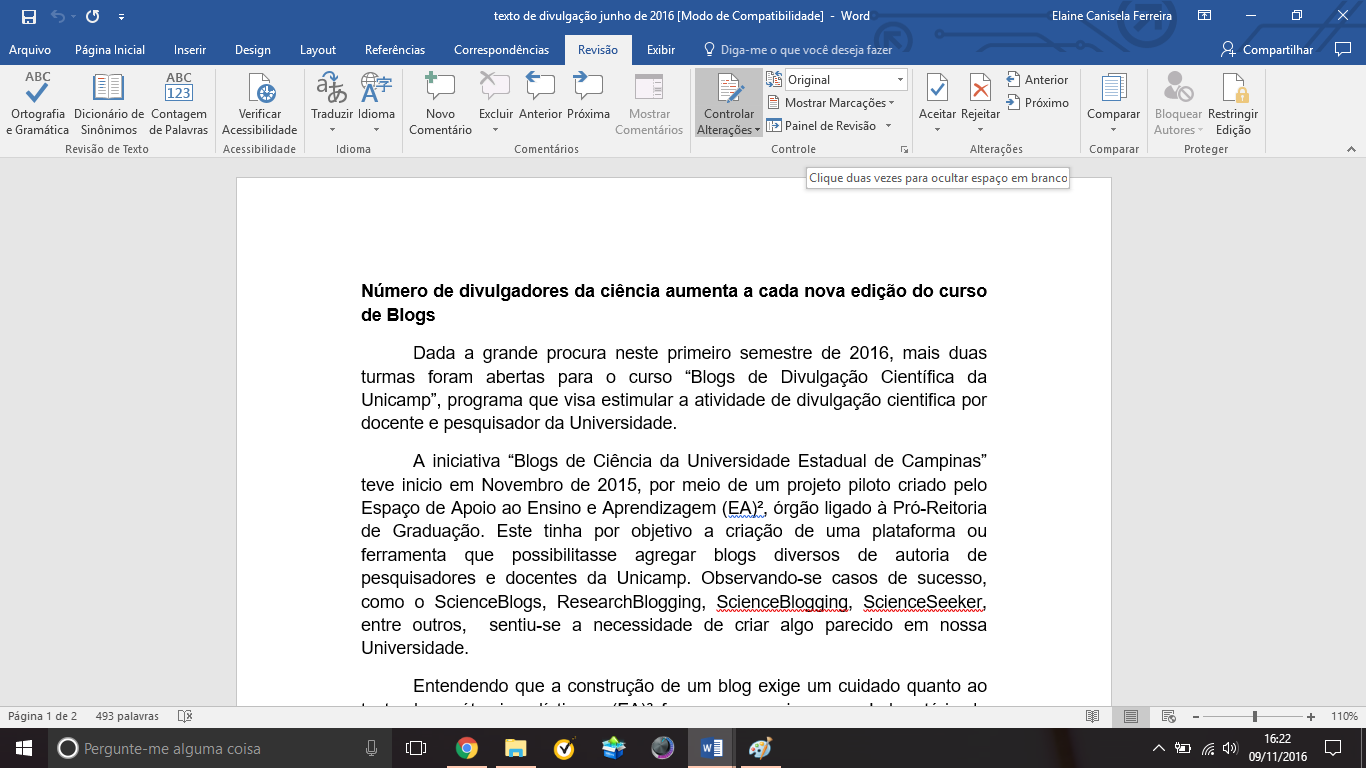Click the document title heading text
Screen dimensions: 1366x768
673,303
